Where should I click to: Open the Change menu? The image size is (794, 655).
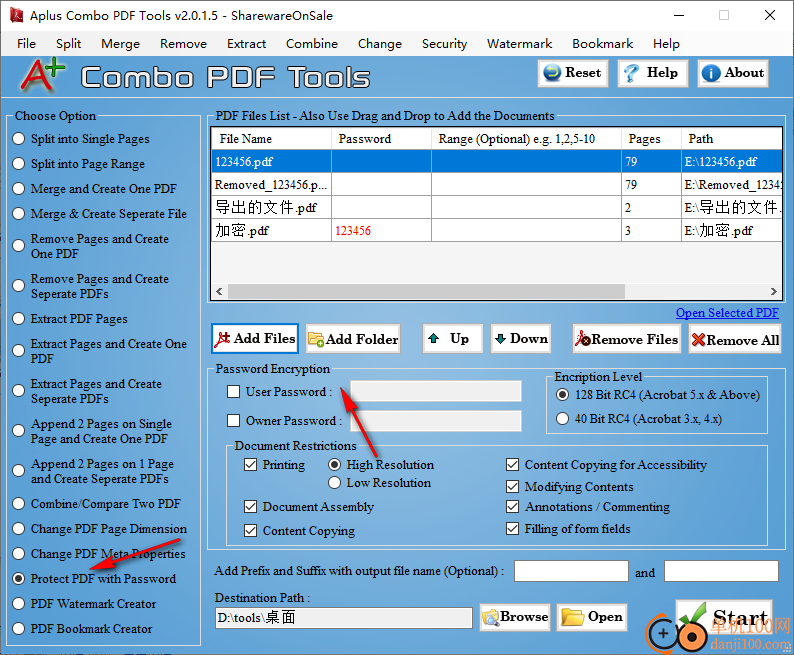click(380, 44)
